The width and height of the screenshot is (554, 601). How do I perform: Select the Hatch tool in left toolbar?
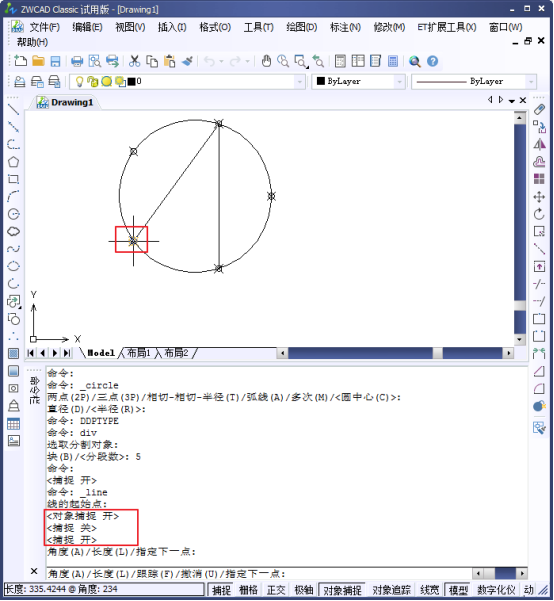[x=13, y=353]
